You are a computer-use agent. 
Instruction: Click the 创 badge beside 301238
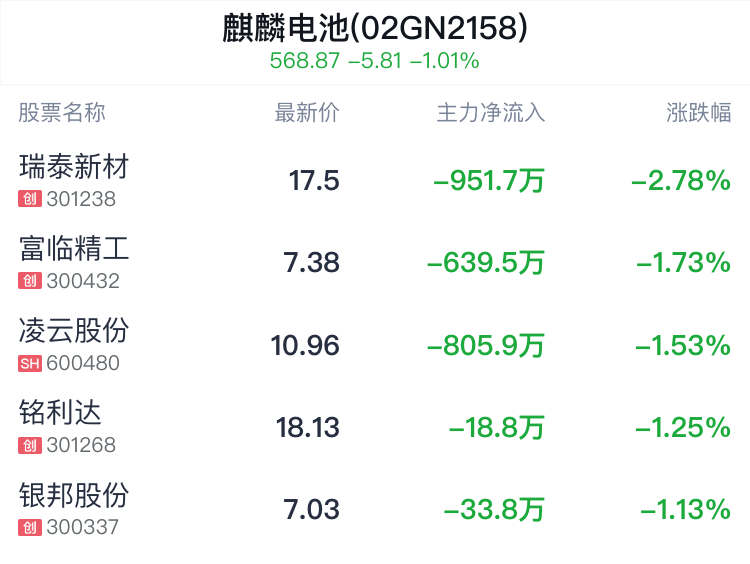pos(30,199)
